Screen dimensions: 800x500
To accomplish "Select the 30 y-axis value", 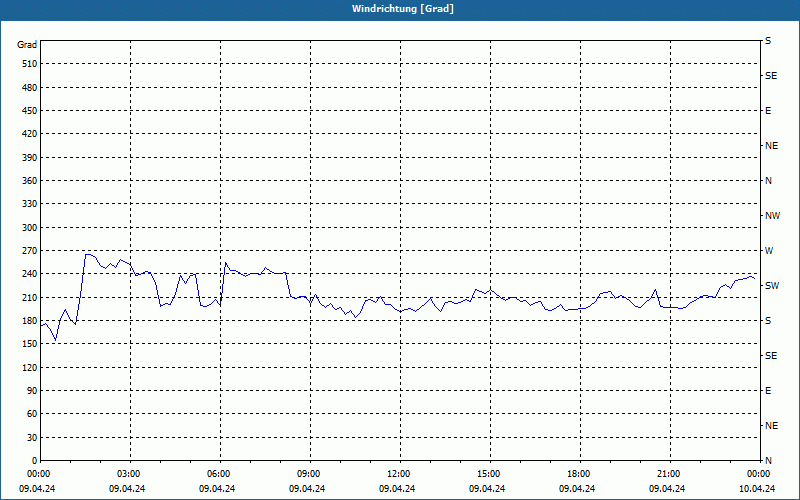I will pyautogui.click(x=31, y=437).
